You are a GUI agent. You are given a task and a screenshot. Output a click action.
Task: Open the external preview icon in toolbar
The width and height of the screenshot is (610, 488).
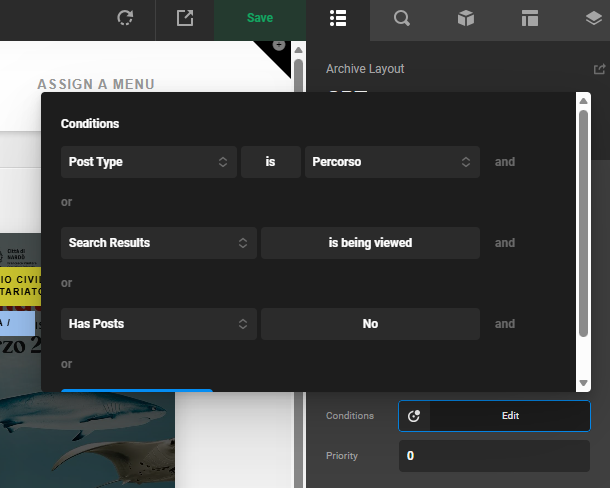tap(185, 18)
